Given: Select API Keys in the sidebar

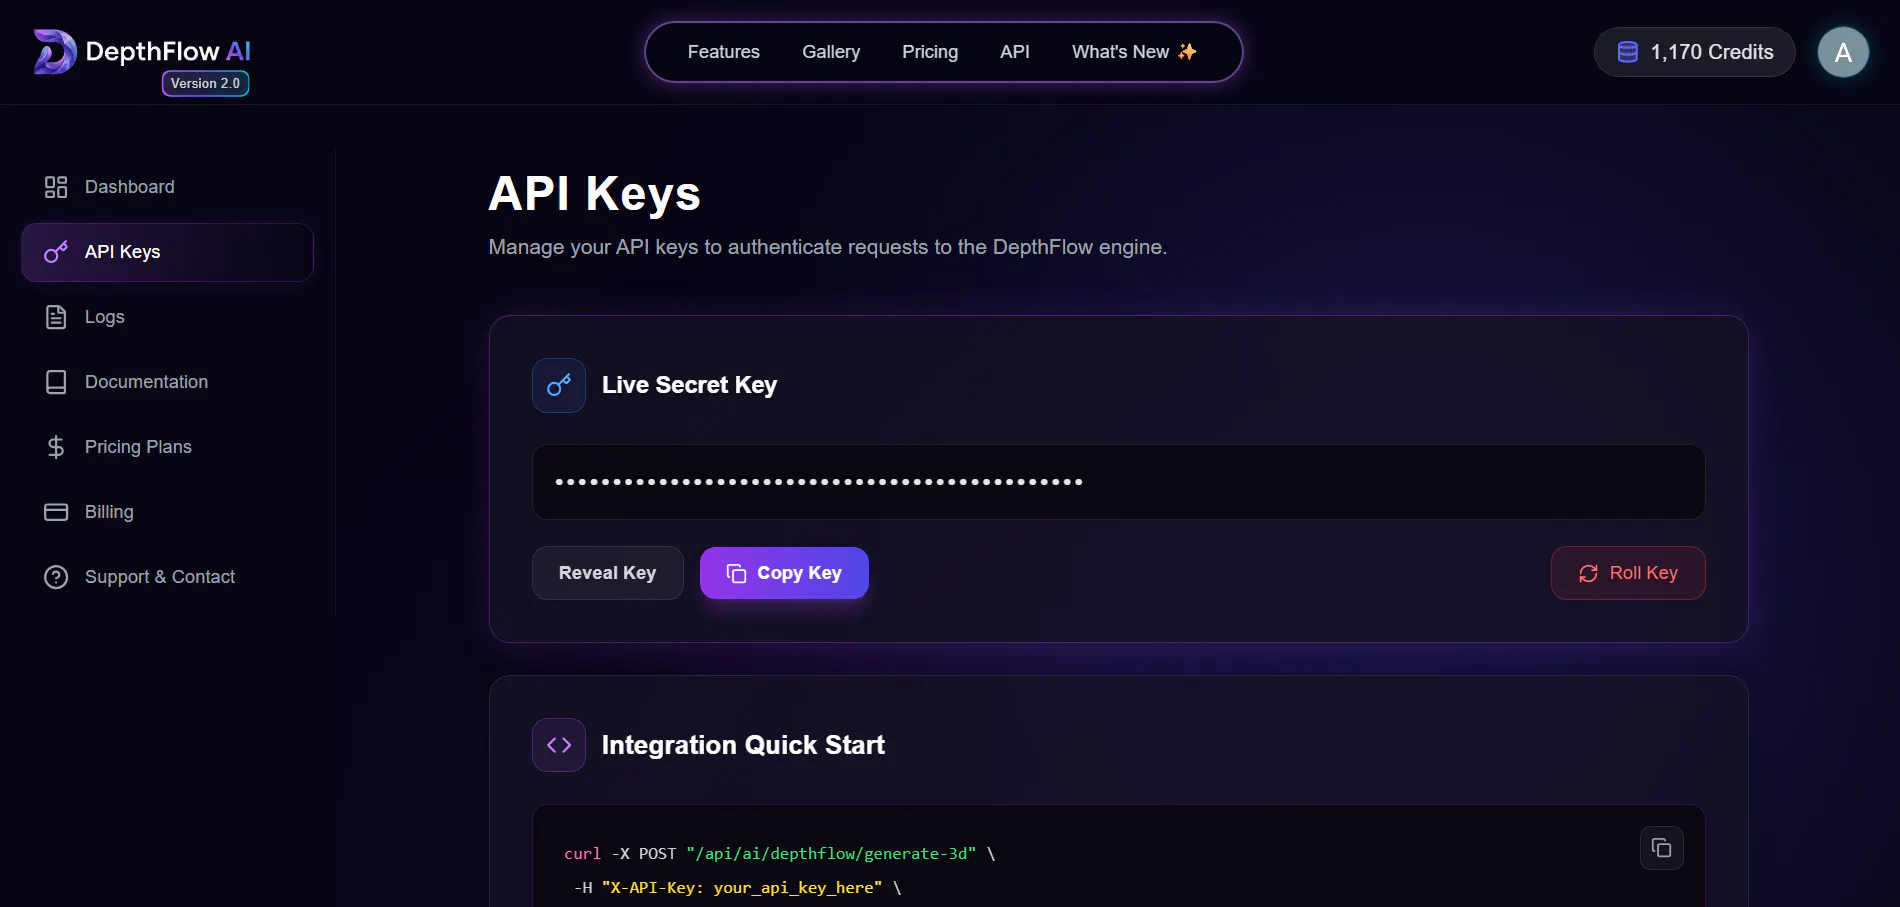Looking at the screenshot, I should point(167,252).
